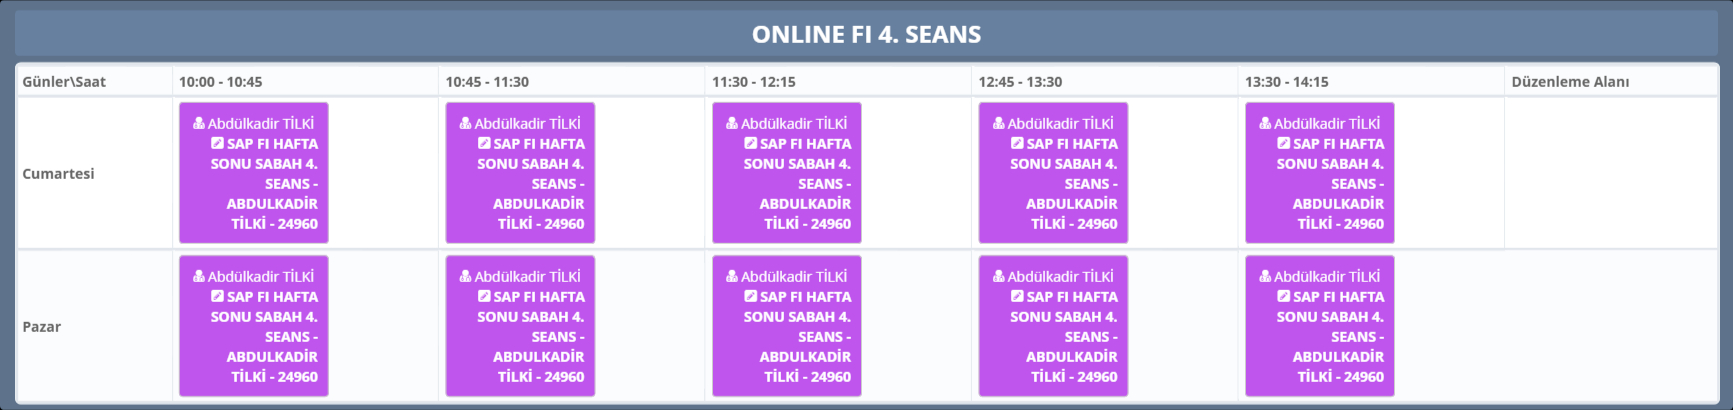Select the ONLINE FI 4. SEANS title bar

(x=866, y=34)
